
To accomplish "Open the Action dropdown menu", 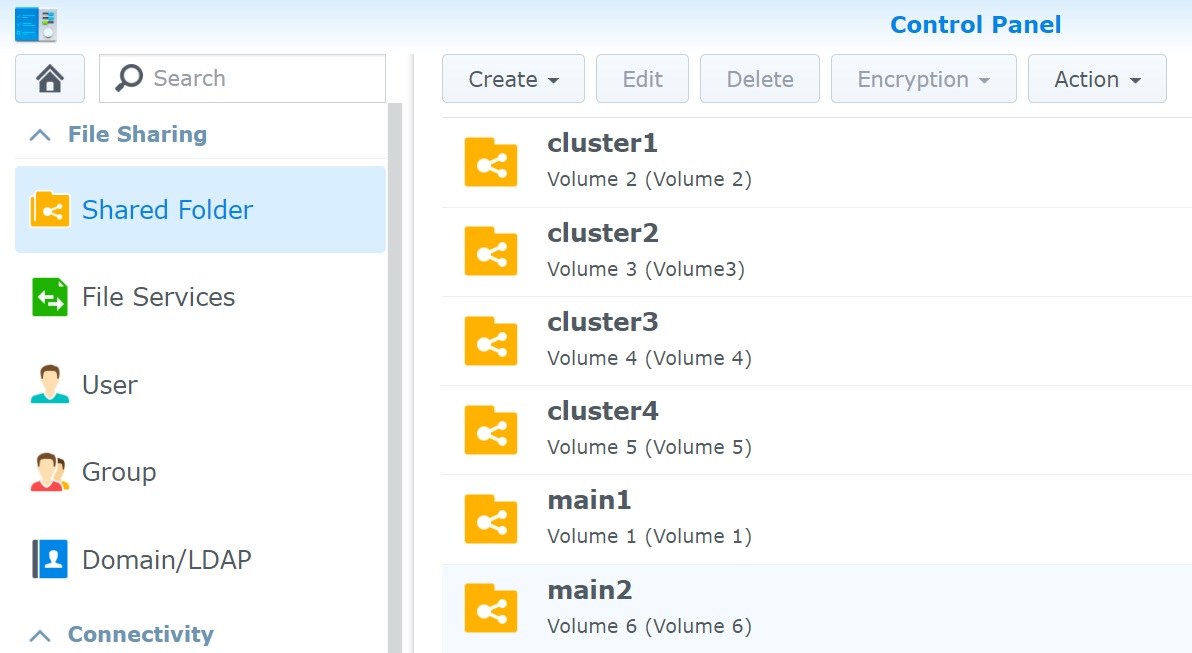I will point(1097,79).
